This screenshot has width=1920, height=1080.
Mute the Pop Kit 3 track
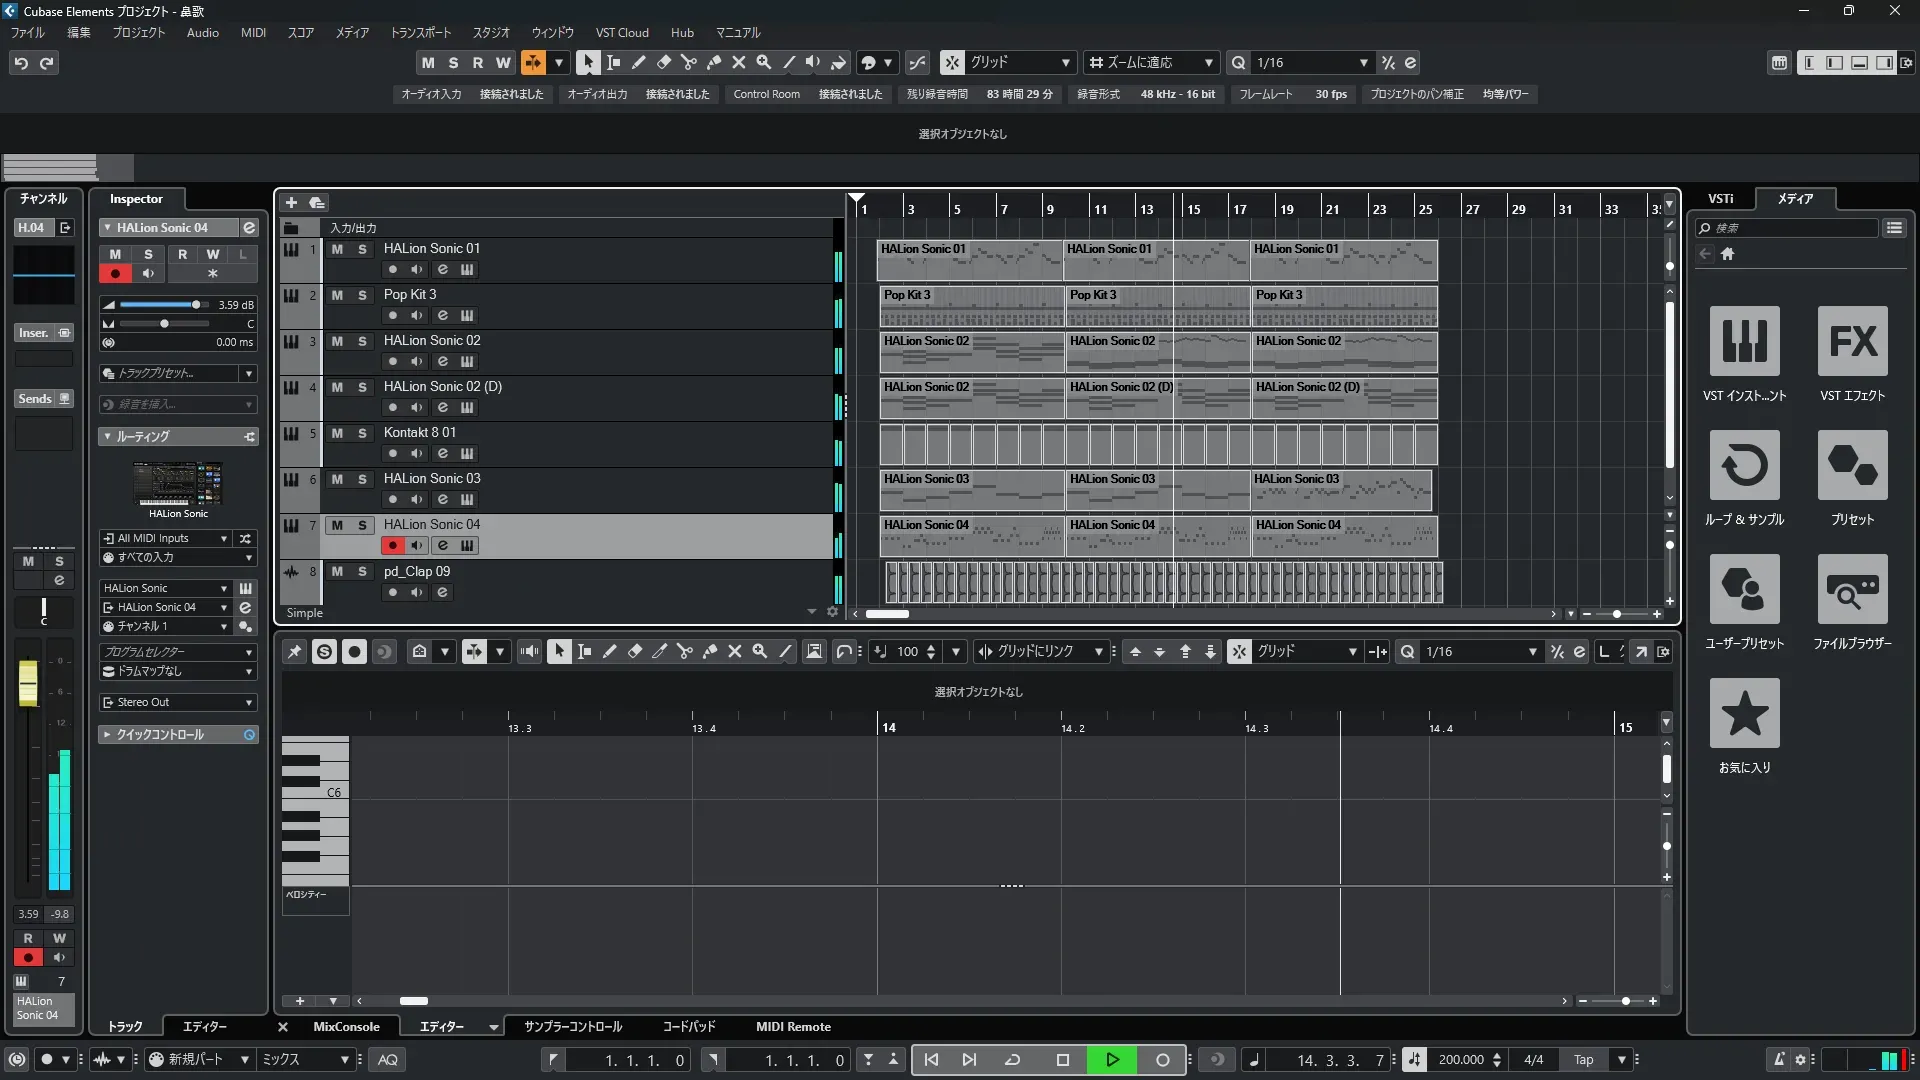tap(337, 295)
